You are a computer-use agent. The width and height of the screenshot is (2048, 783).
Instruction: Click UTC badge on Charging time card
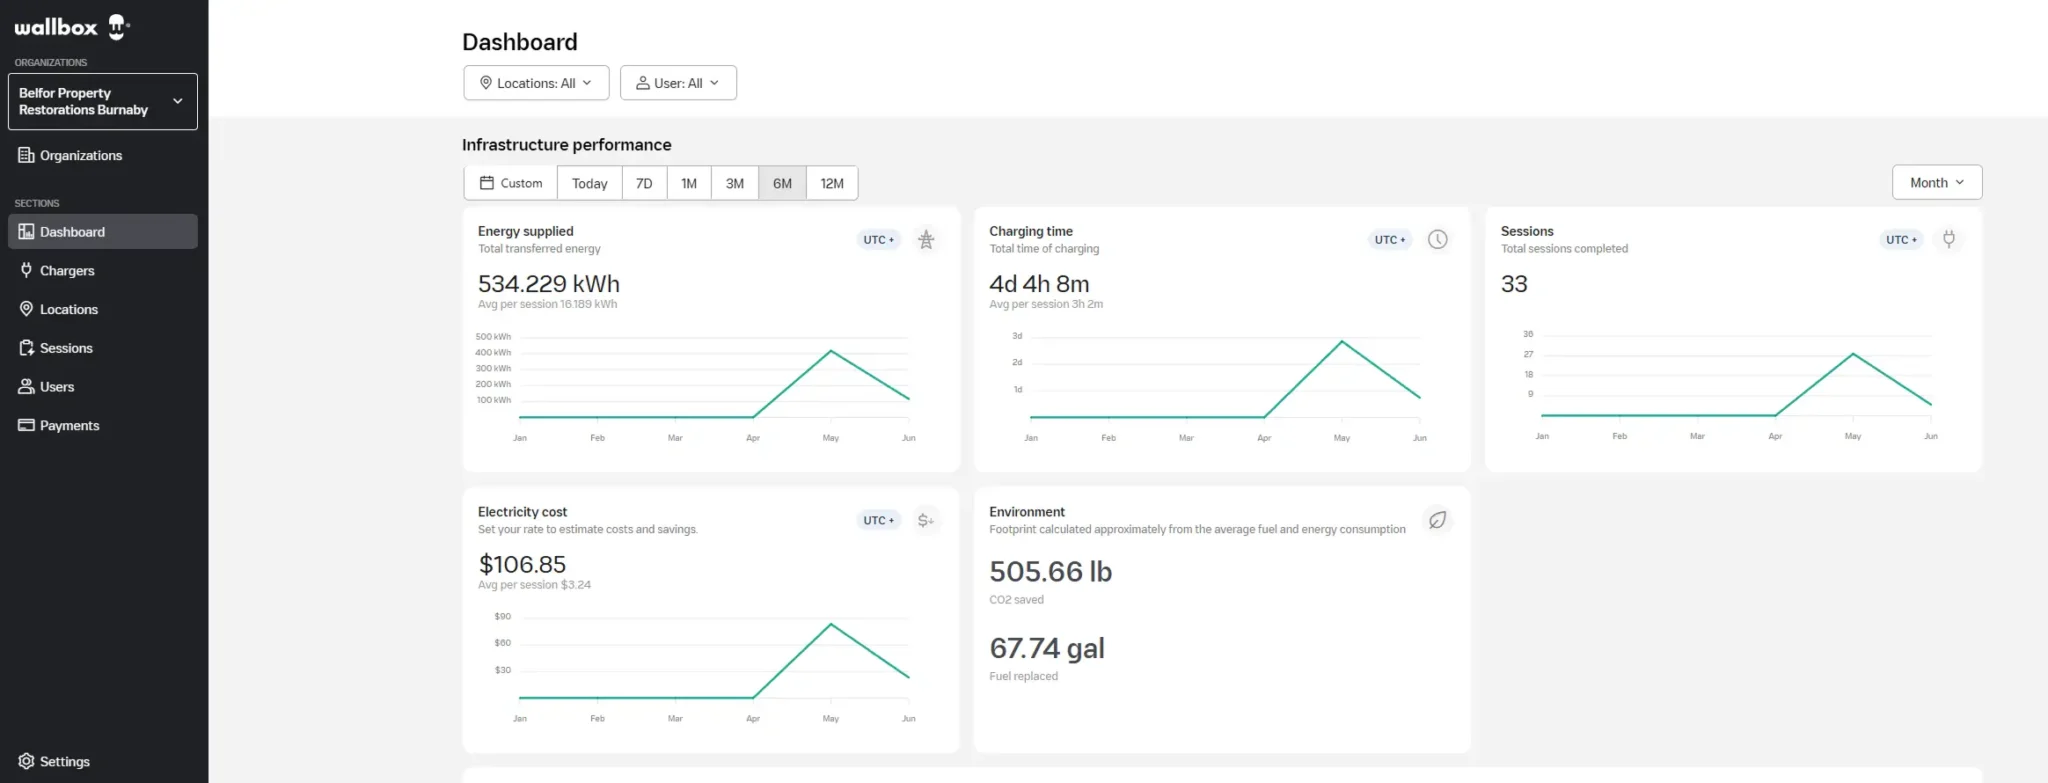point(1390,240)
